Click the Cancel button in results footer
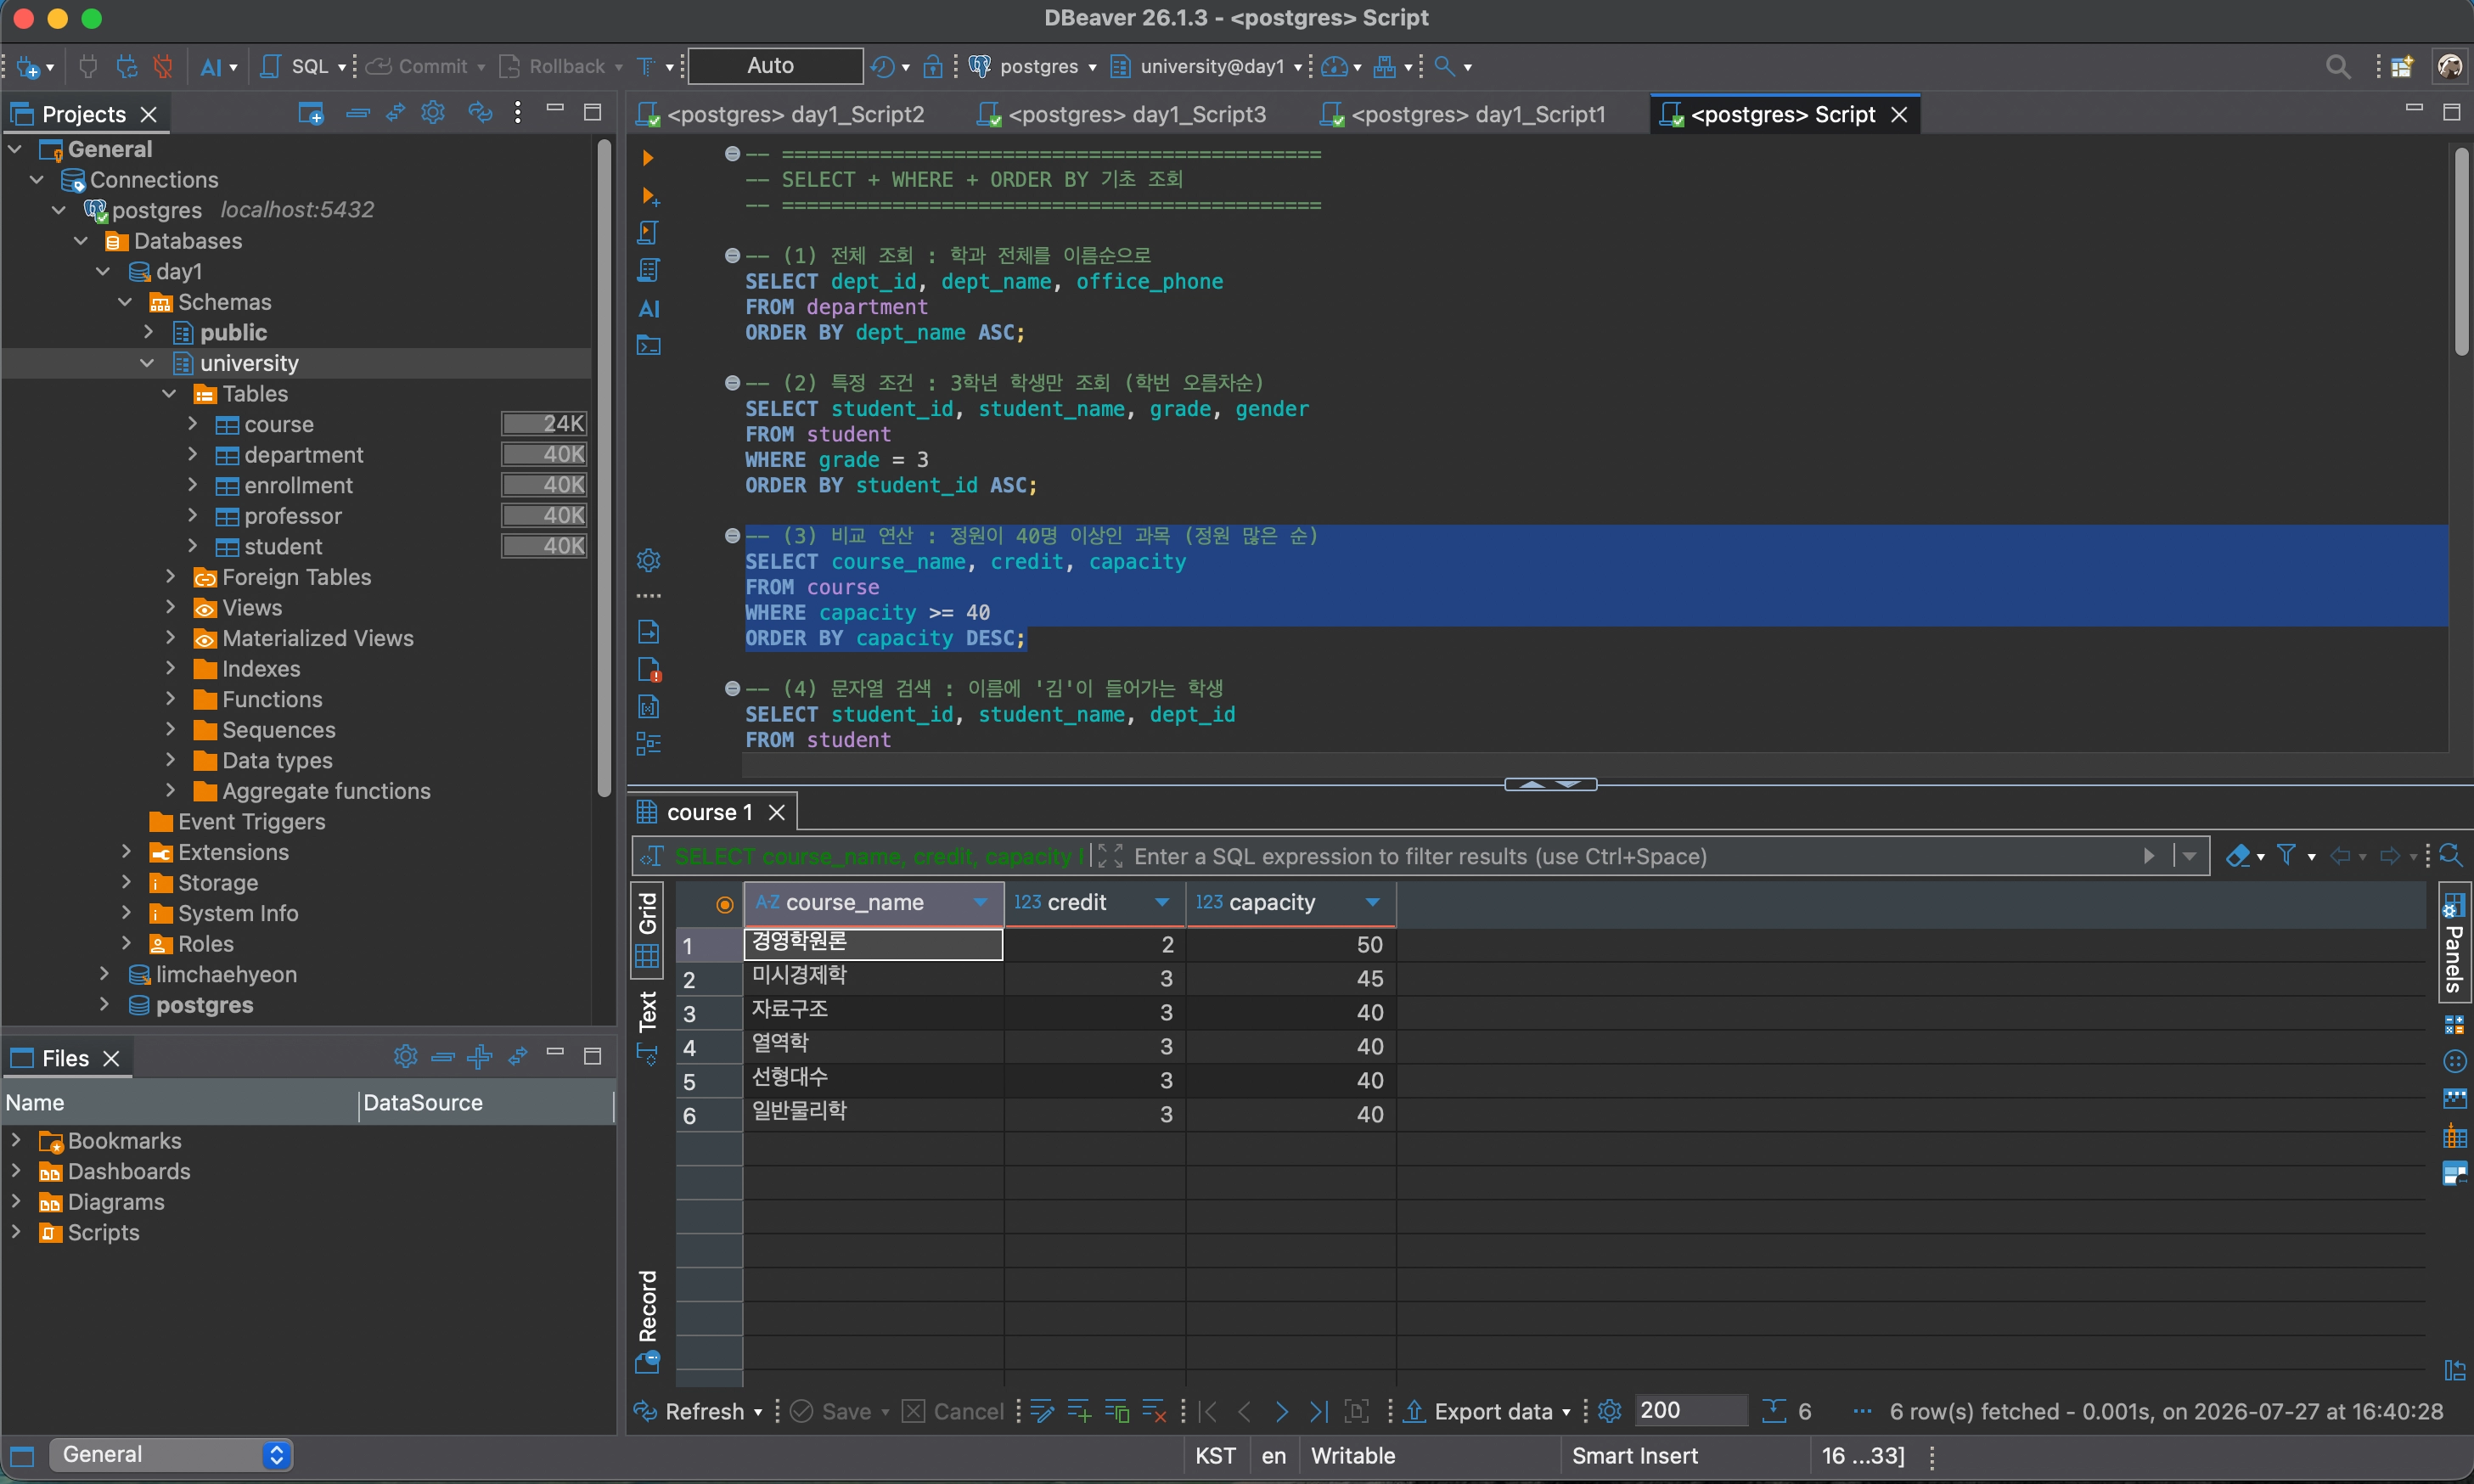The width and height of the screenshot is (2474, 1484). pyautogui.click(x=953, y=1411)
